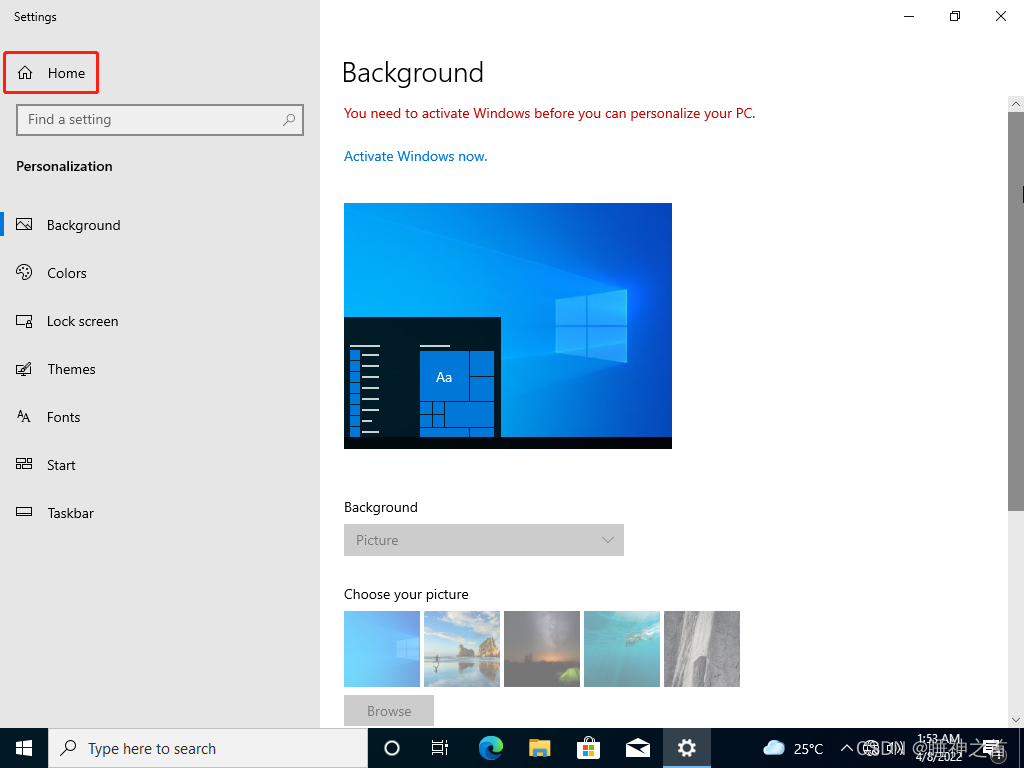Open Cortana circle icon on the taskbar

392,748
